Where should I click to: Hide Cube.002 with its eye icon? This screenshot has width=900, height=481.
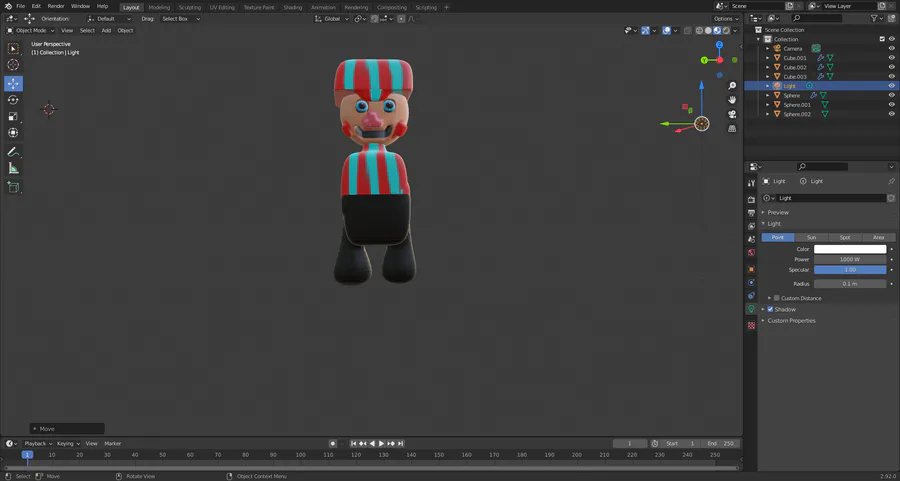(x=891, y=67)
